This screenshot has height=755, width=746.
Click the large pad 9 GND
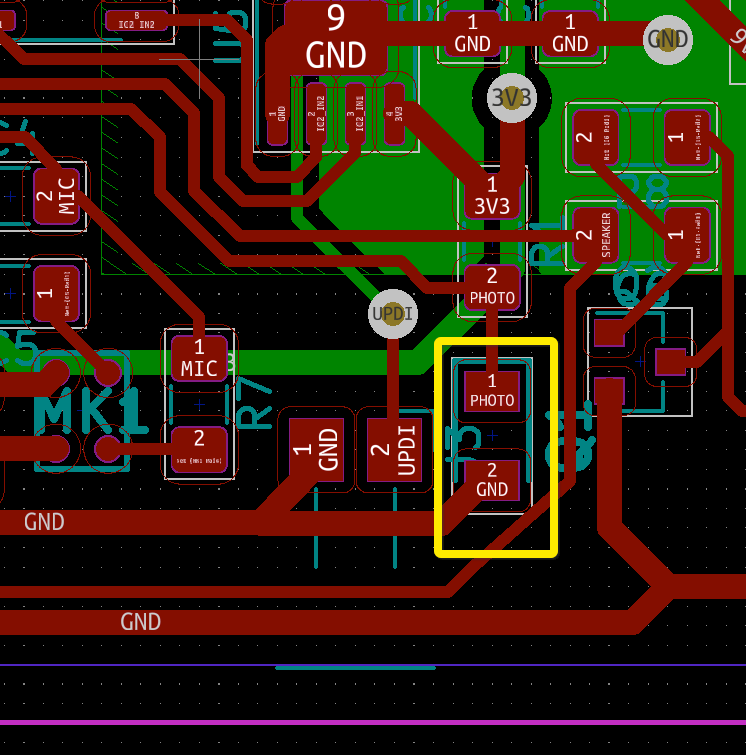pyautogui.click(x=336, y=38)
